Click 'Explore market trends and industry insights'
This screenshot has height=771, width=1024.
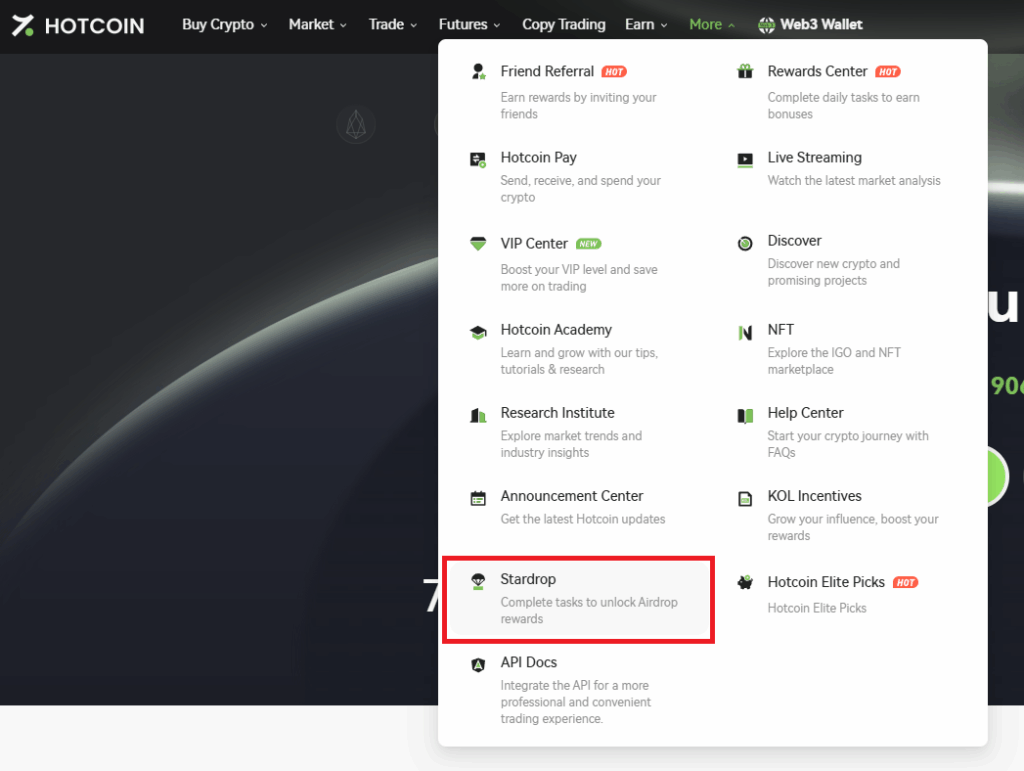click(571, 444)
